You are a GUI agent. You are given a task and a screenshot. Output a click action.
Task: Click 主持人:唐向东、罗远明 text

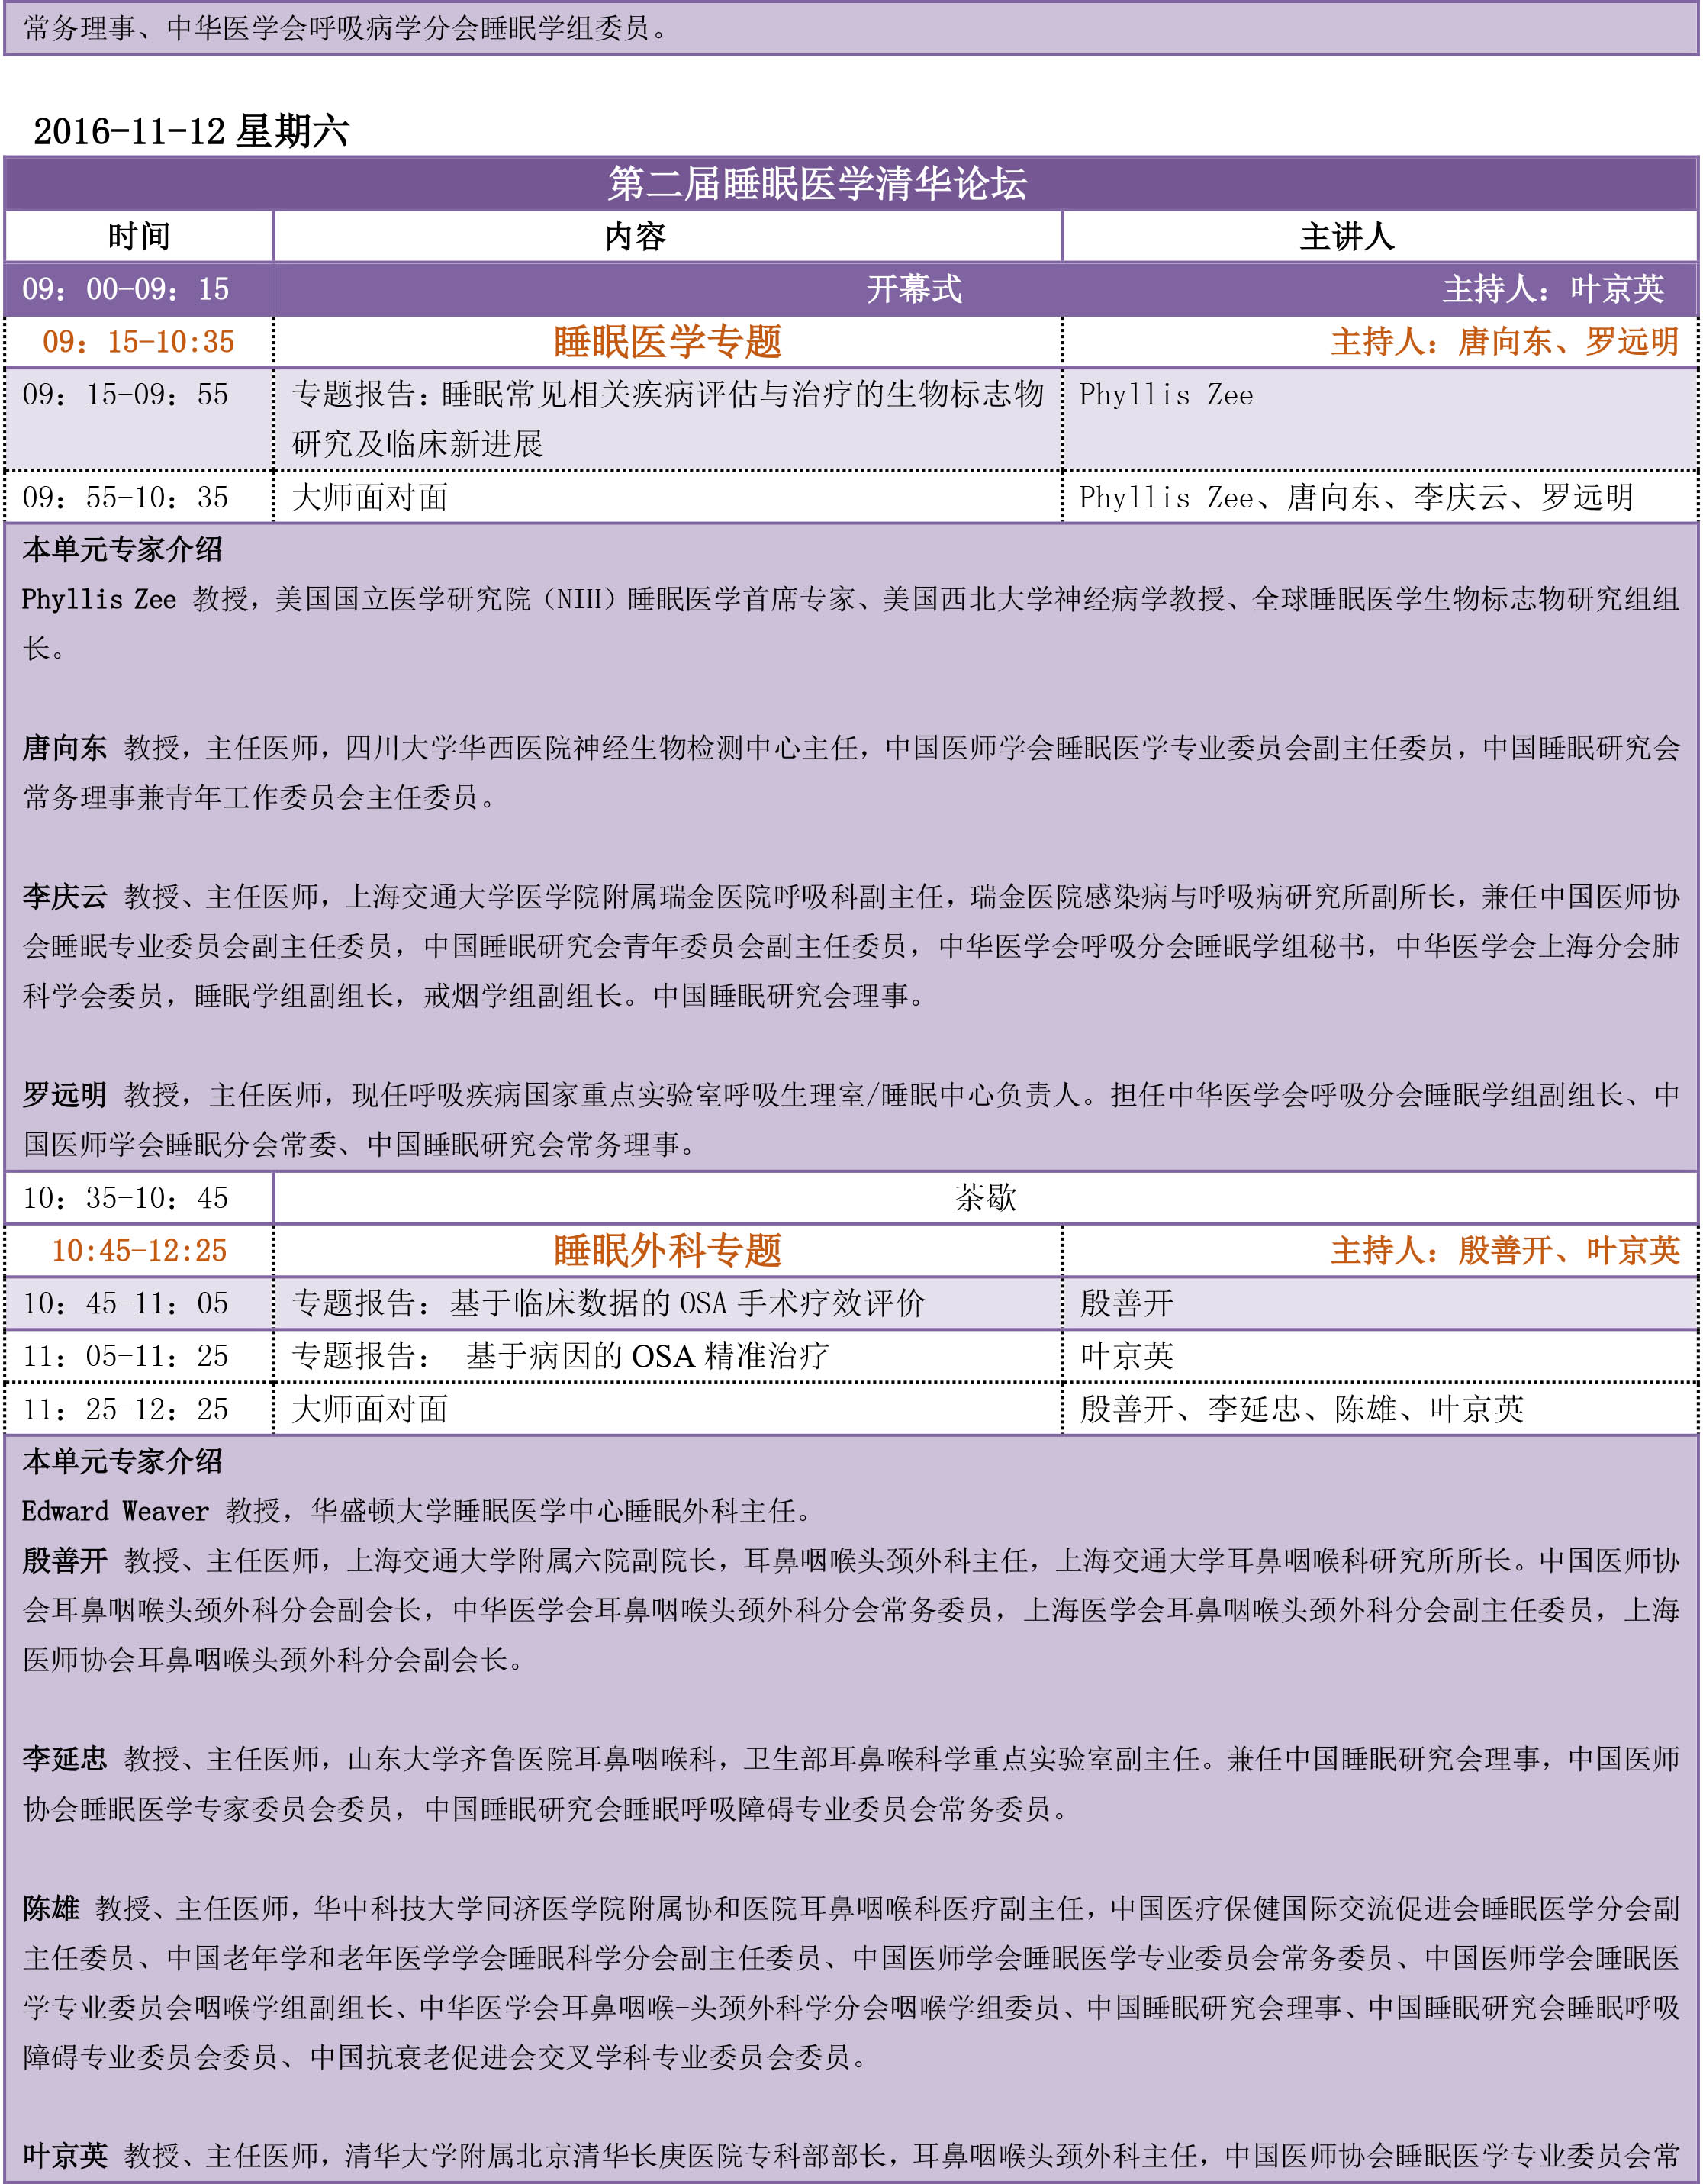(x=1504, y=342)
